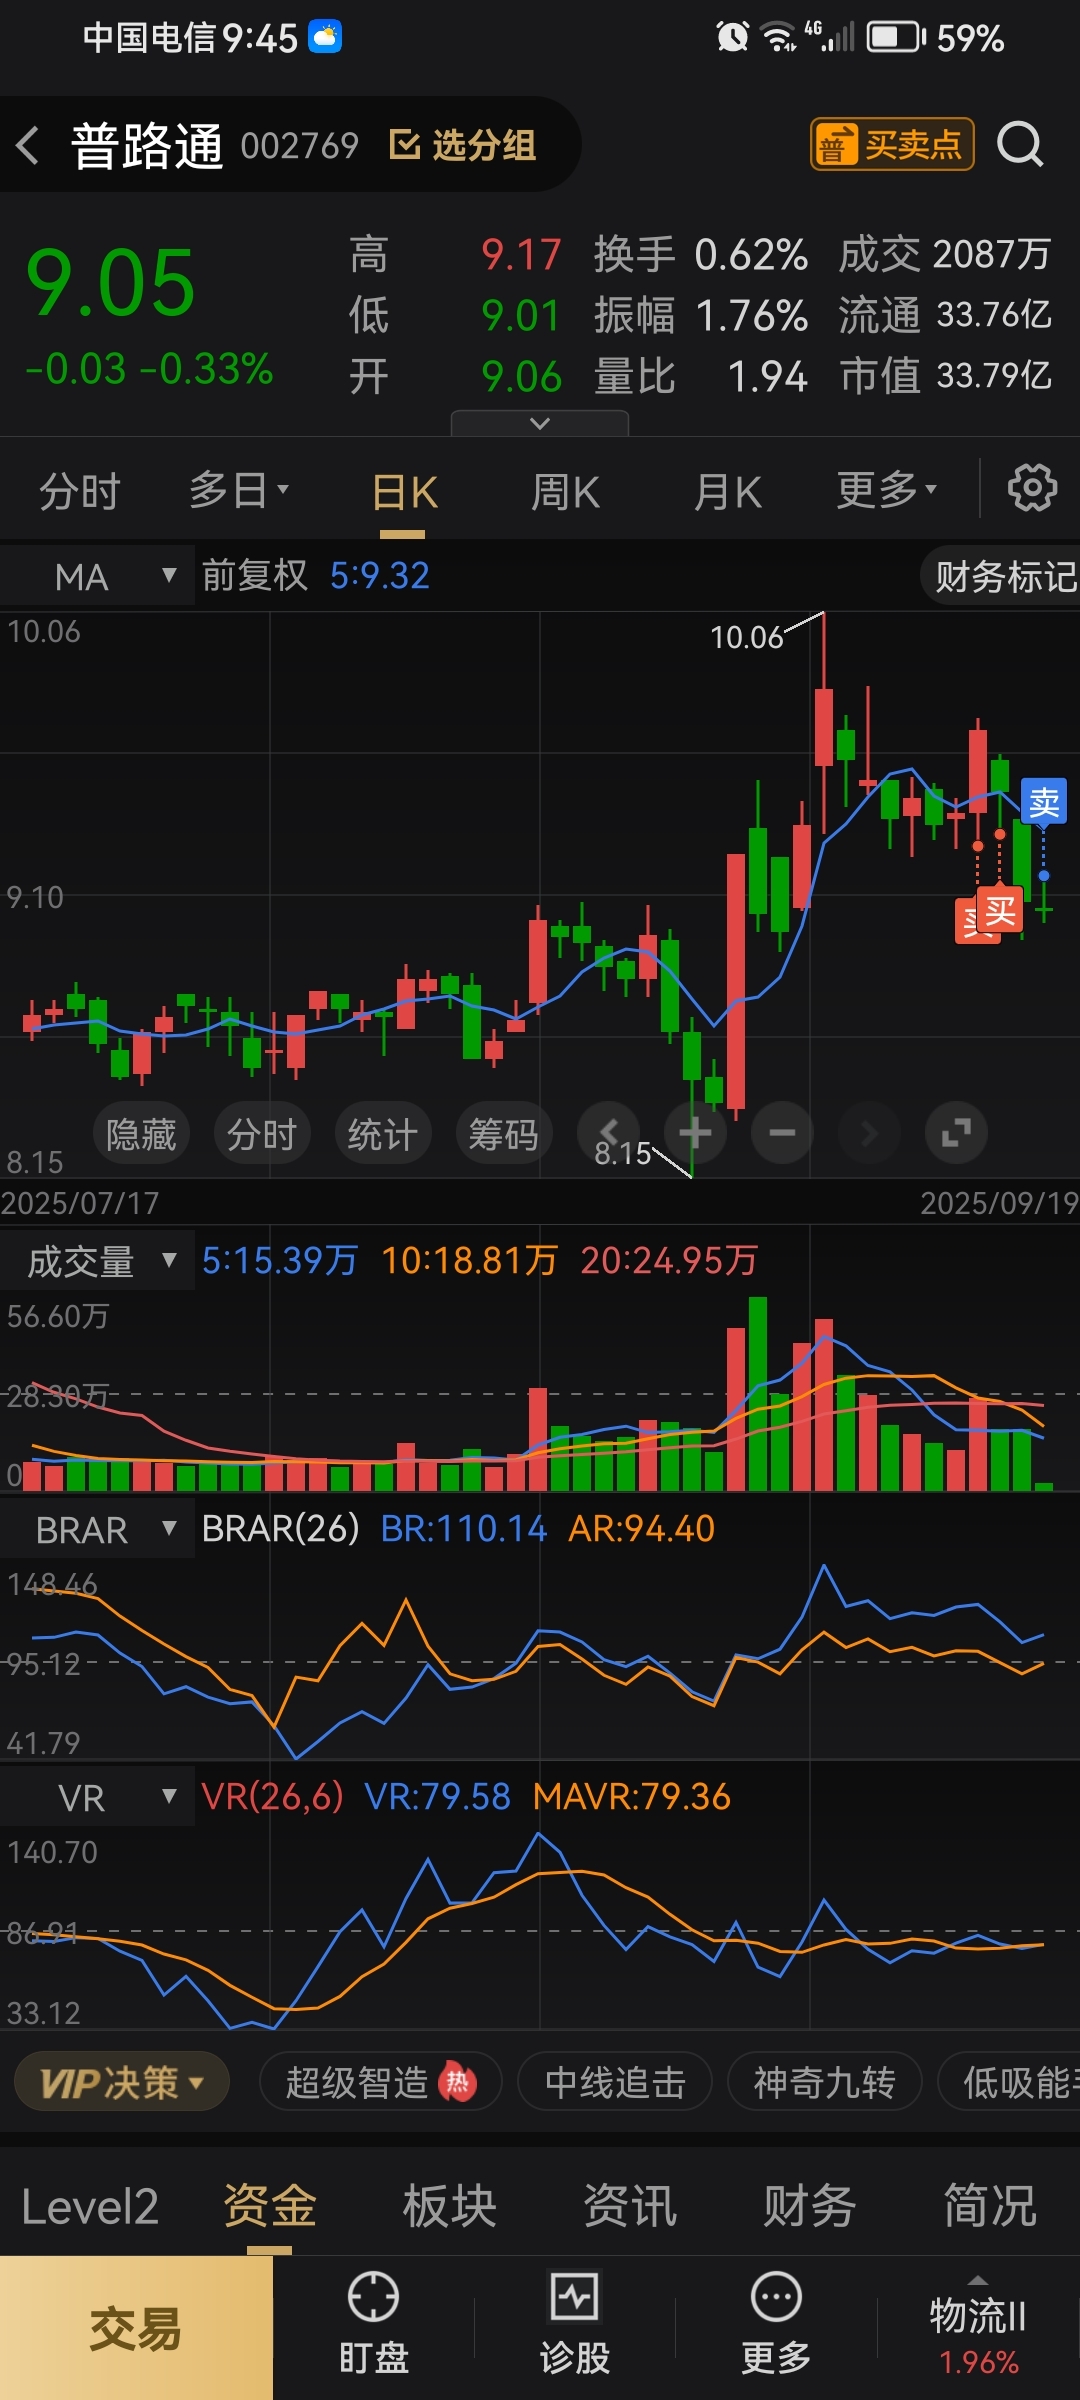Open 多日 period dropdown
The image size is (1080, 2400).
coord(238,490)
